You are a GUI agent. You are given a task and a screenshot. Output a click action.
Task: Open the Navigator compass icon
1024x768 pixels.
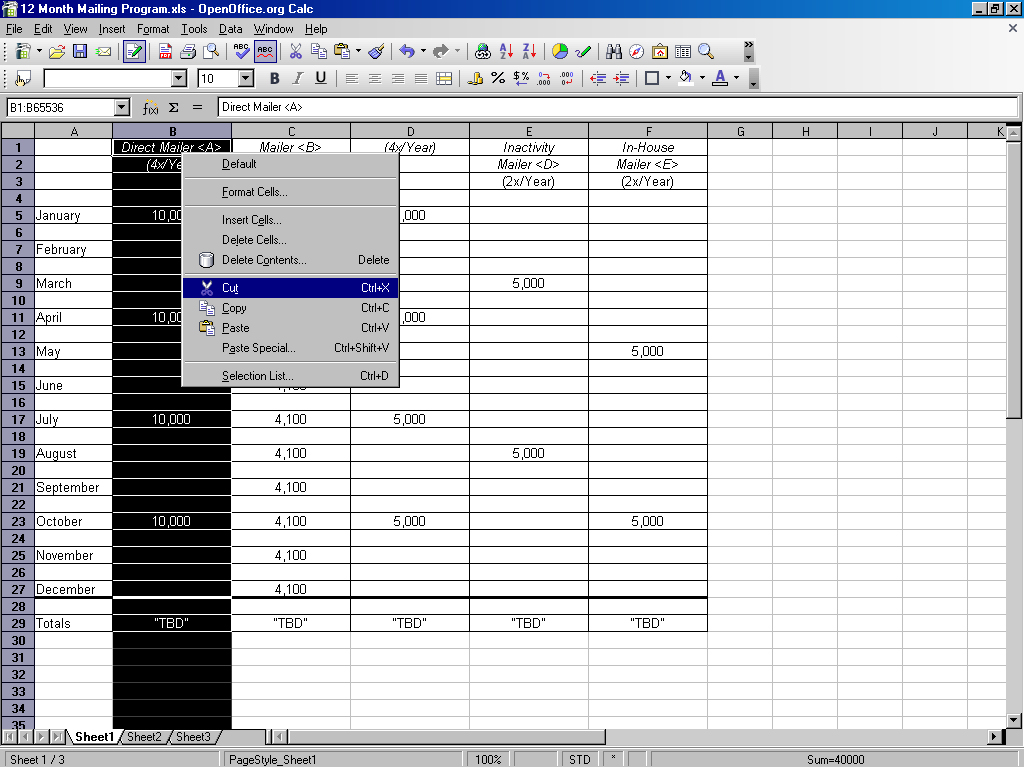coord(637,51)
